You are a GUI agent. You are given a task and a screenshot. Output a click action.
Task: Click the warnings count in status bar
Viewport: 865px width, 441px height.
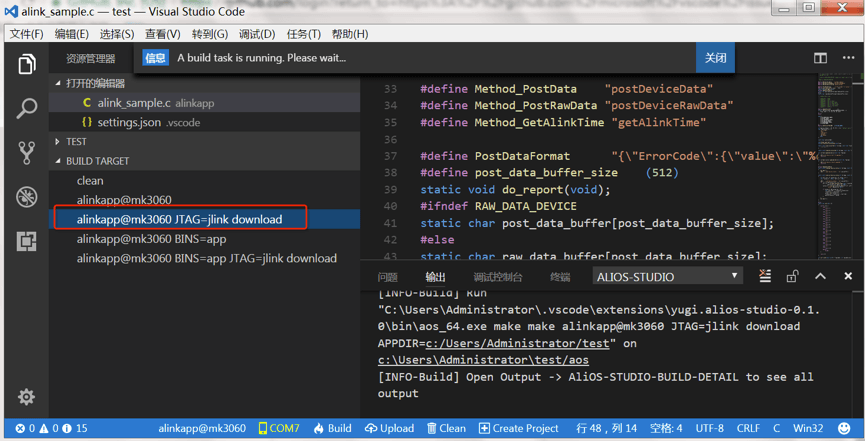(x=48, y=428)
